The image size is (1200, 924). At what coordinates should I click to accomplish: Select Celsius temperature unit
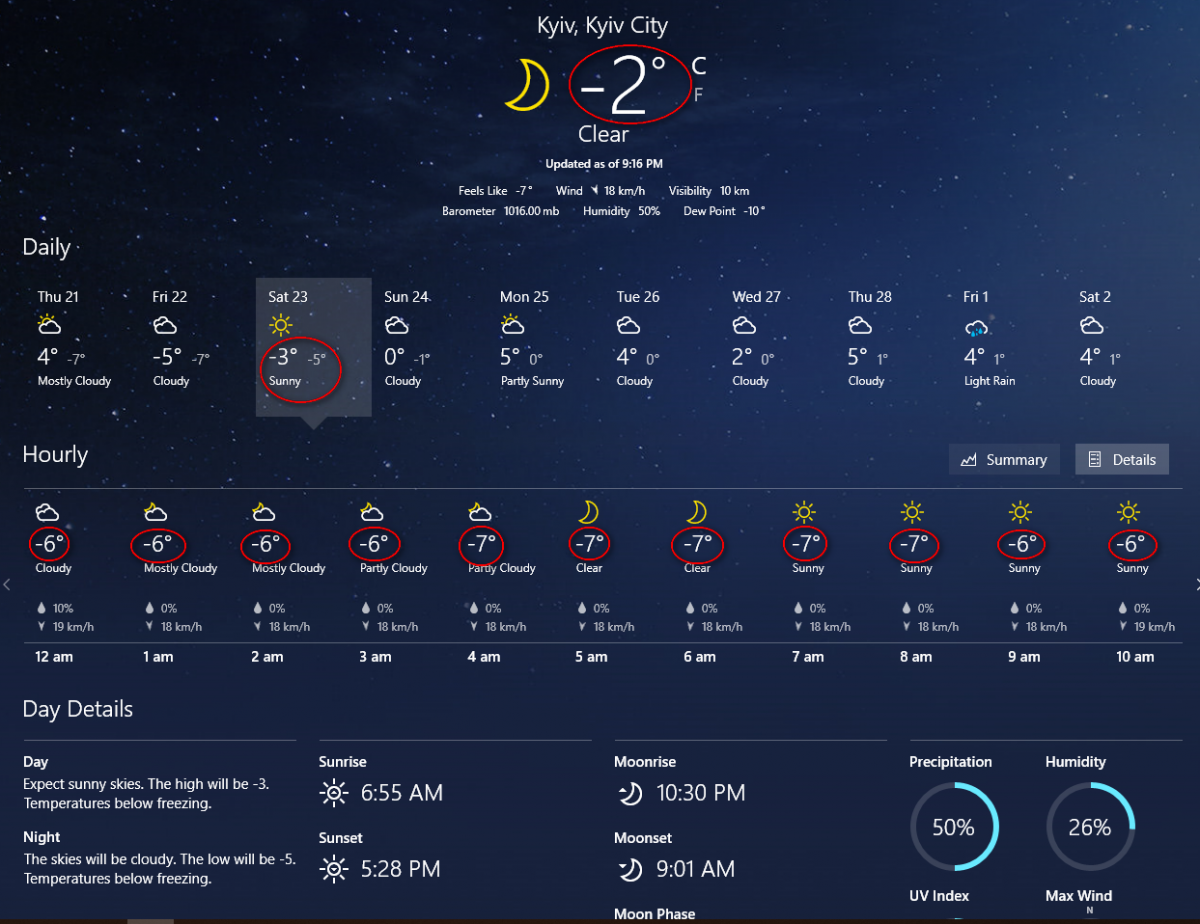[x=699, y=67]
